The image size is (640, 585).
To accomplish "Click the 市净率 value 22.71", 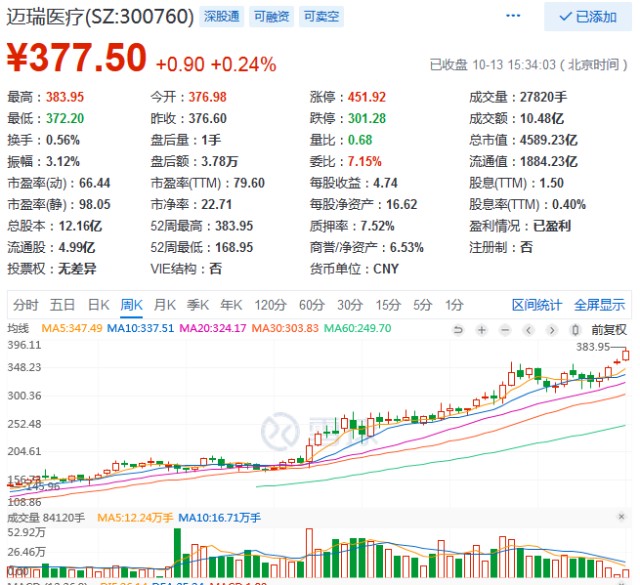I will pos(217,204).
